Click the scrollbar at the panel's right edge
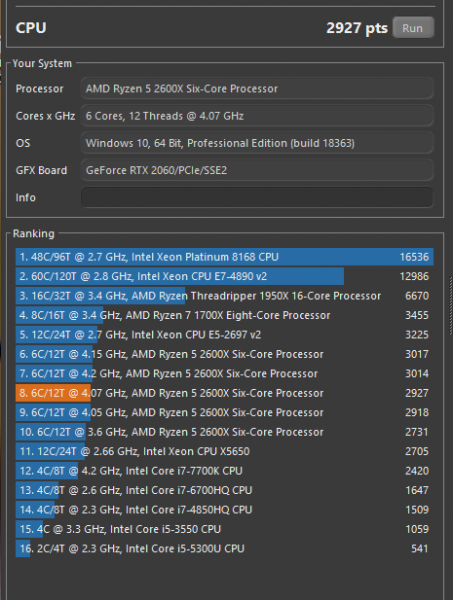Viewport: 453px width, 600px height. 451,306
